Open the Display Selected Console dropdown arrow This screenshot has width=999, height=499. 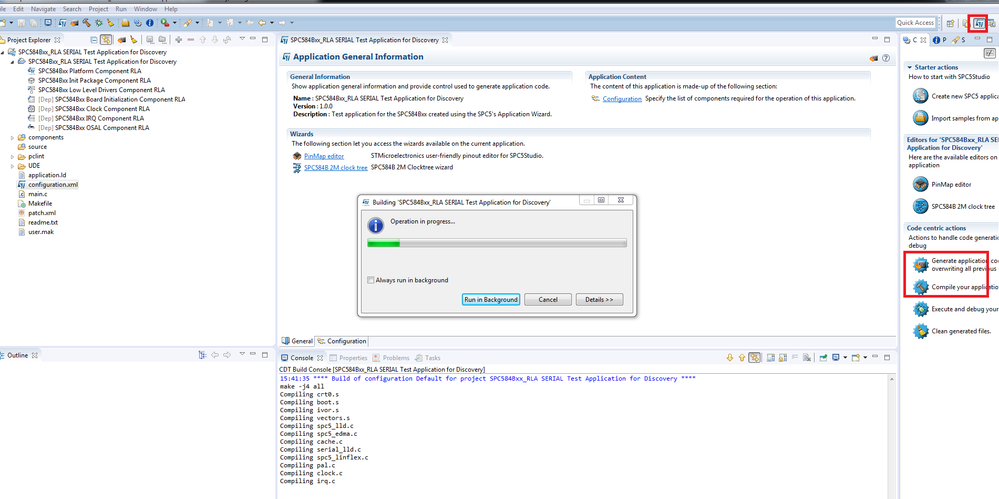(845, 358)
